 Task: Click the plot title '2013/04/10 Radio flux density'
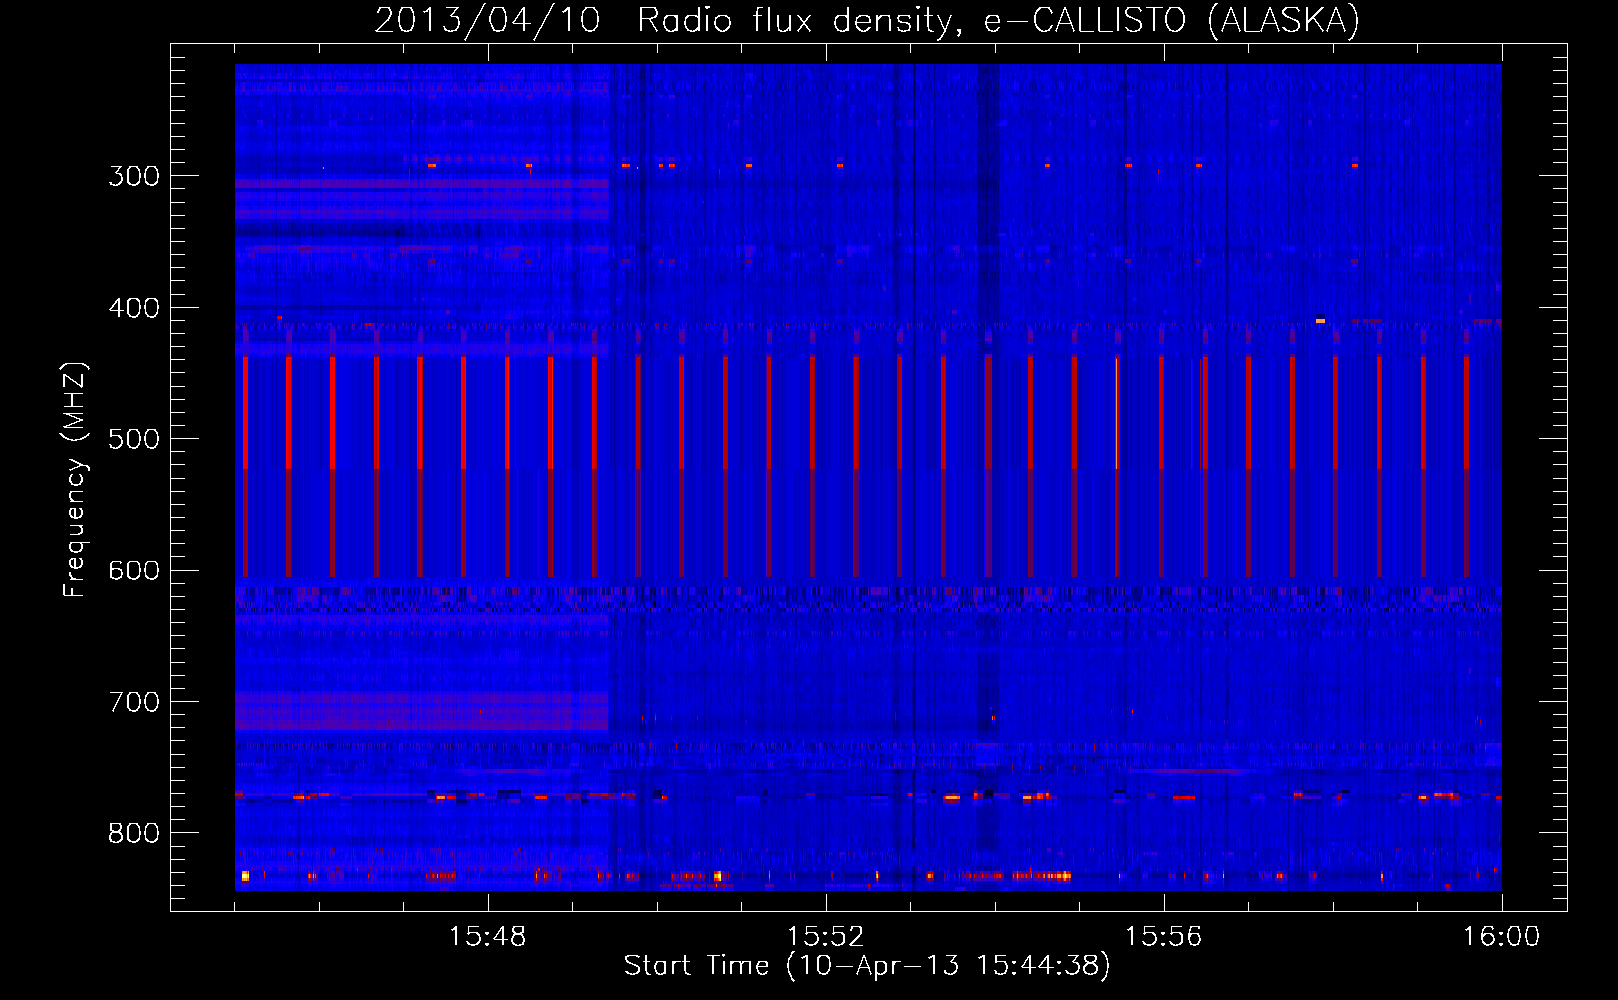point(667,20)
